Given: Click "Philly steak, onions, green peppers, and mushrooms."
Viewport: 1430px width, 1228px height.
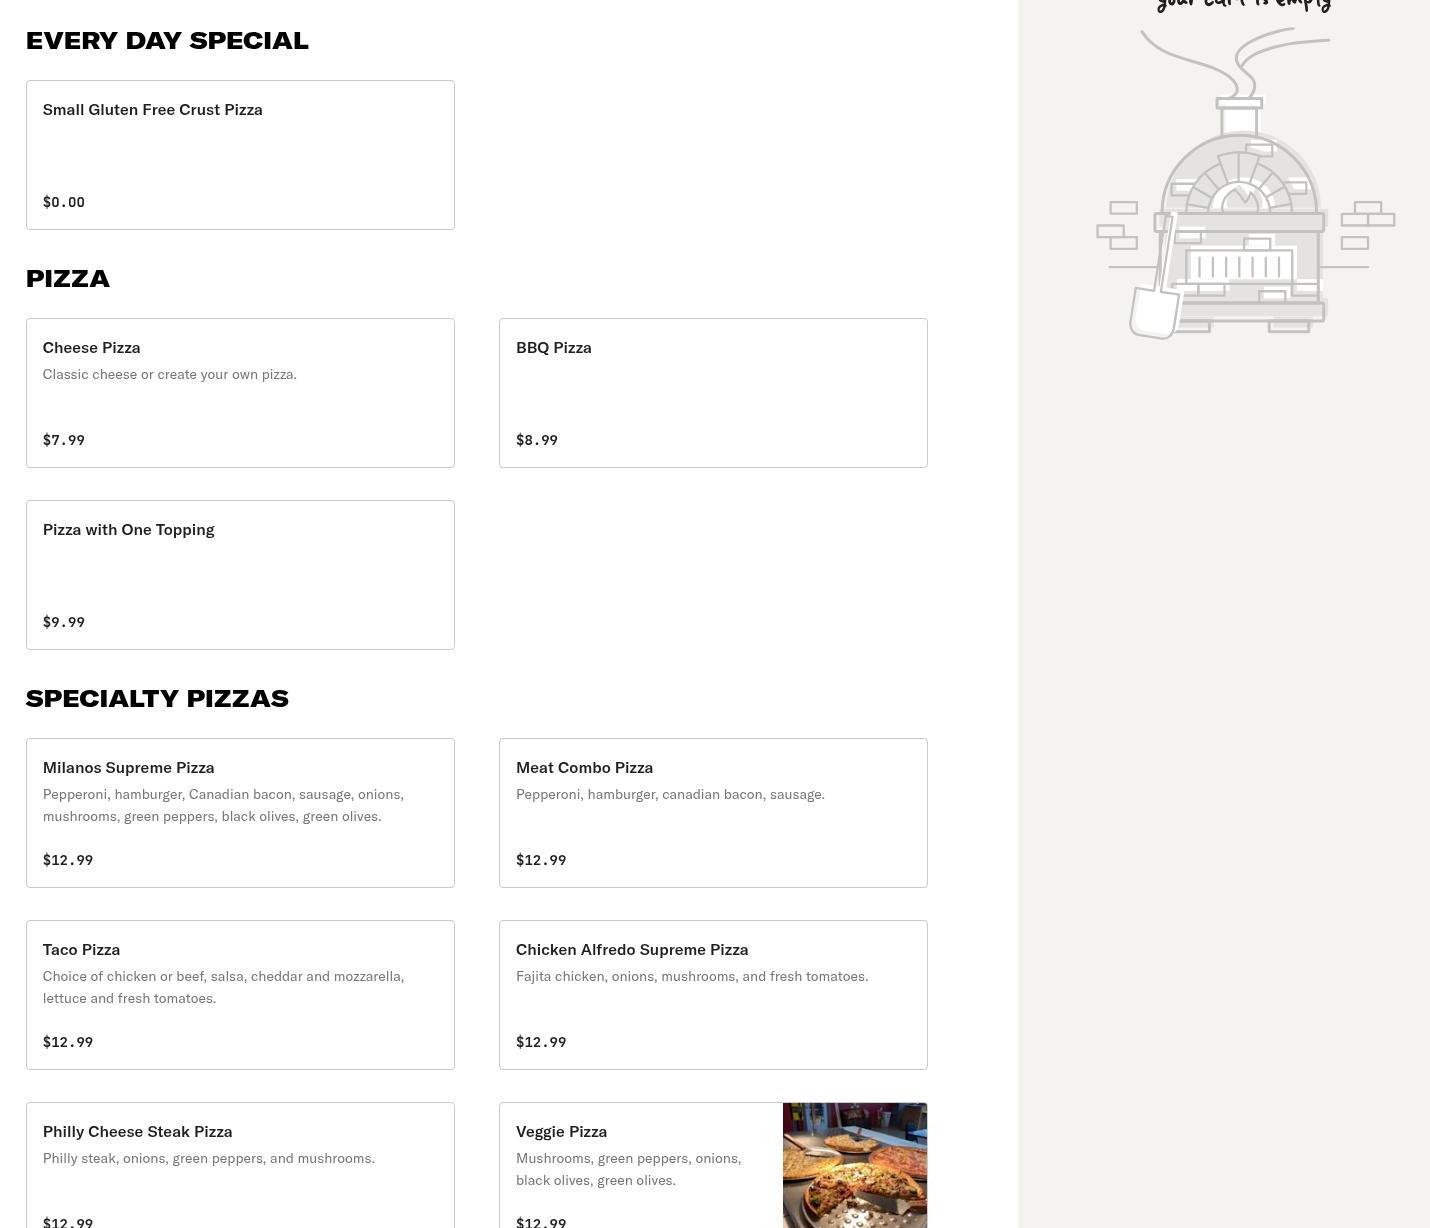Looking at the screenshot, I should tap(209, 1158).
